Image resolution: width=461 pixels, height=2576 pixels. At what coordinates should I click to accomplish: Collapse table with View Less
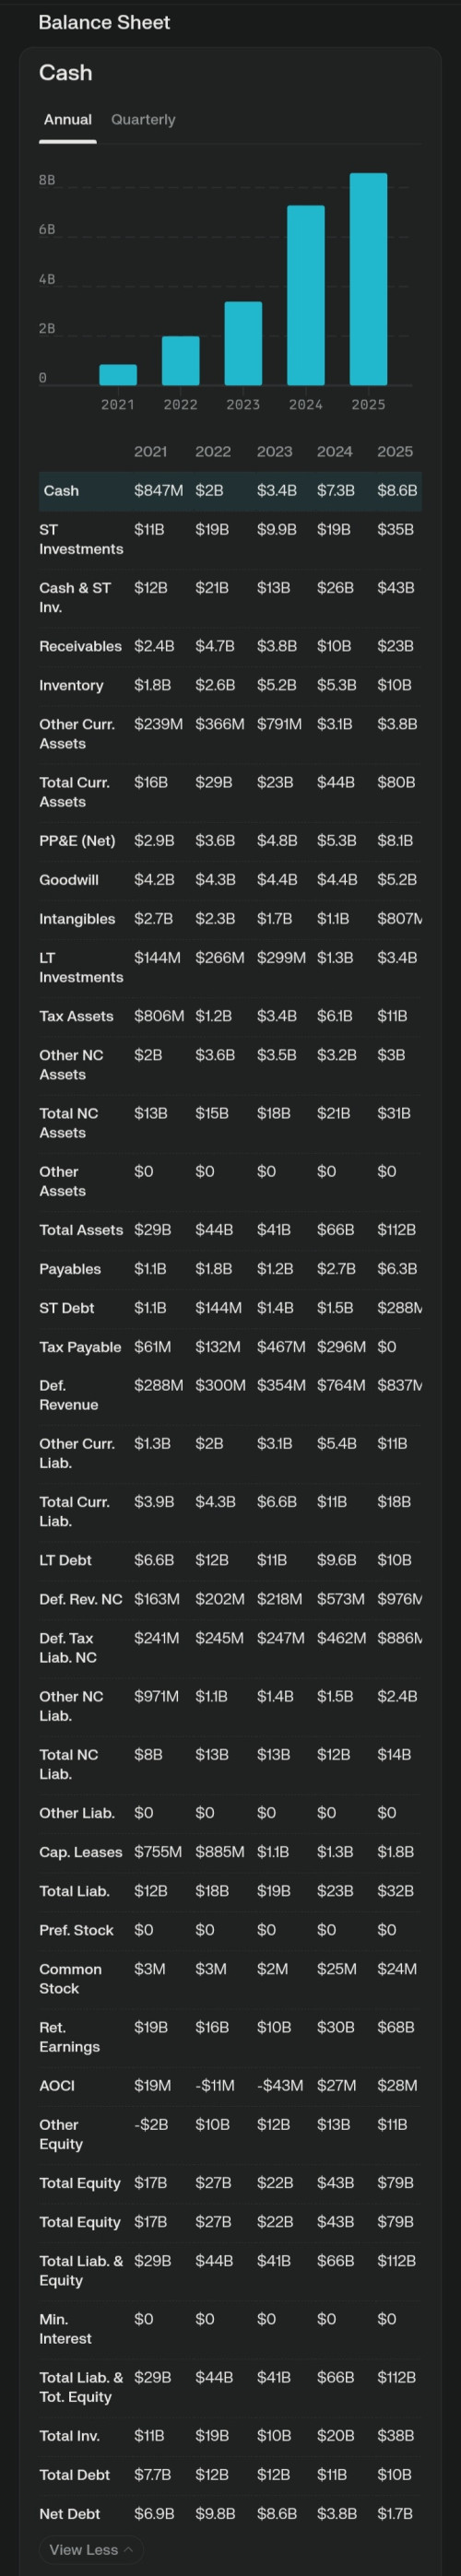tap(91, 2549)
